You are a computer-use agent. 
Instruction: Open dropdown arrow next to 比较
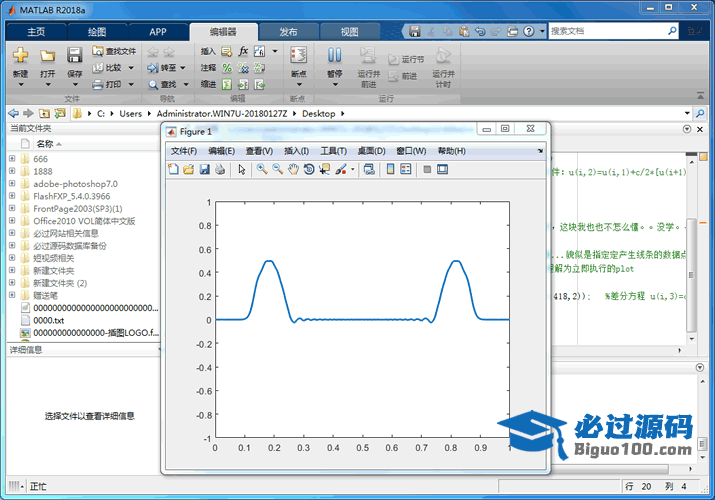(x=131, y=68)
